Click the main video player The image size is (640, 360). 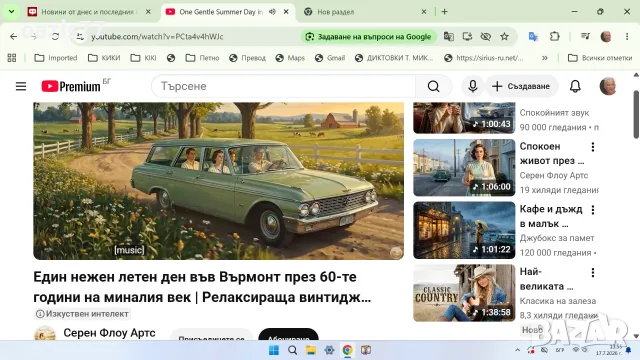pos(218,181)
